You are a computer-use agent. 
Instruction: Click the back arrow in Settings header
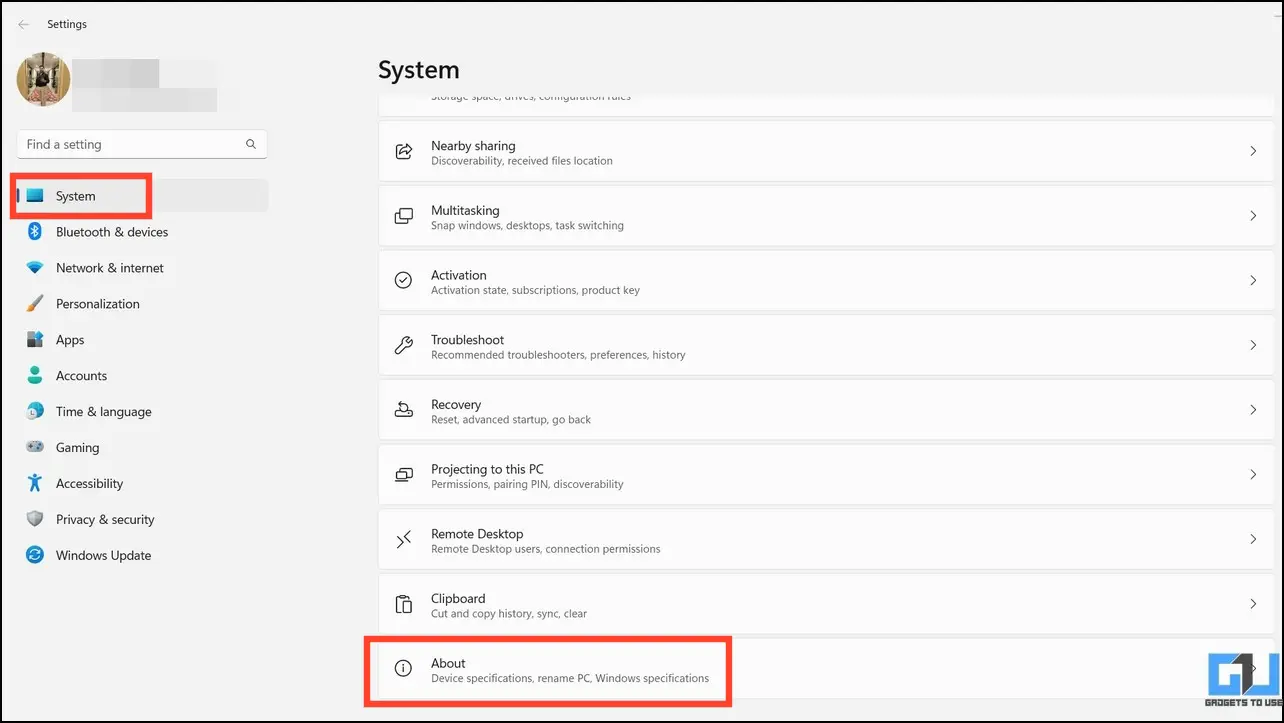coord(24,24)
